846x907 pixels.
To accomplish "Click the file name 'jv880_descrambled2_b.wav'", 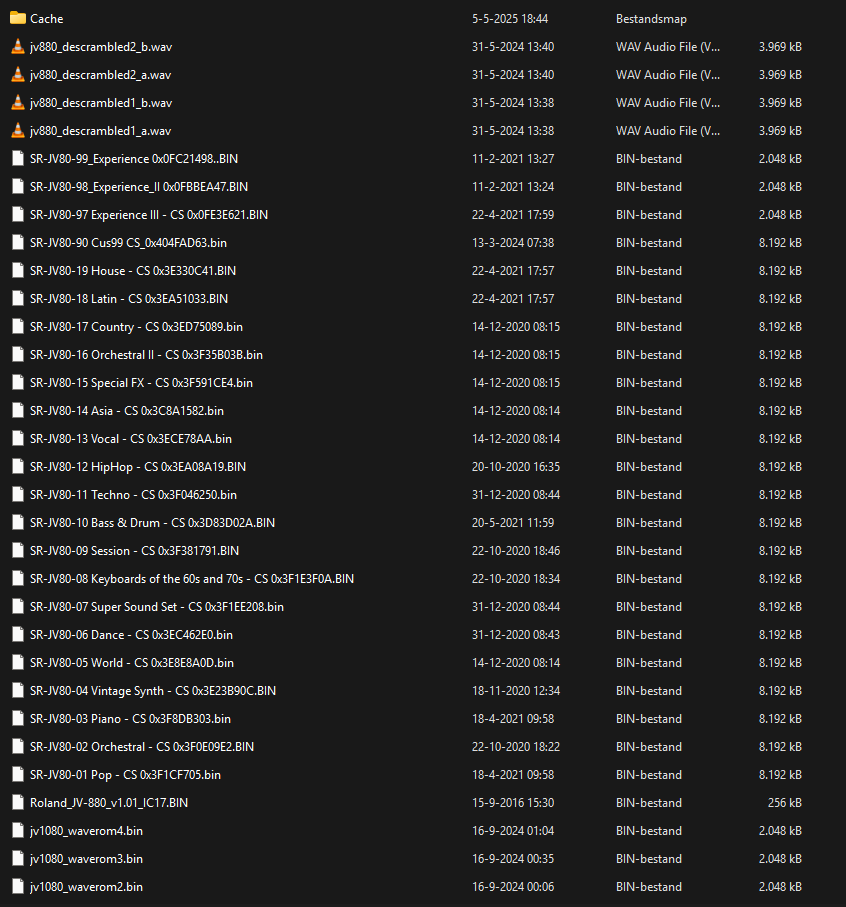I will click(x=101, y=47).
